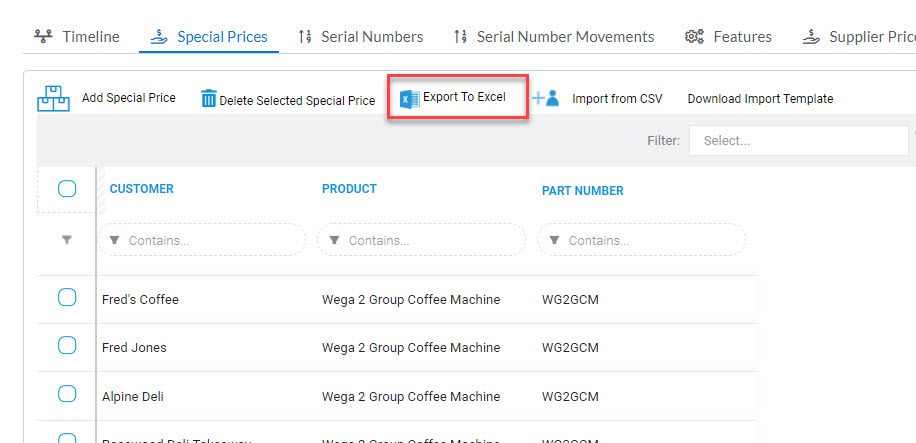Screen dimensions: 916x443
Task: Click the Features gear icon
Action: tap(694, 37)
